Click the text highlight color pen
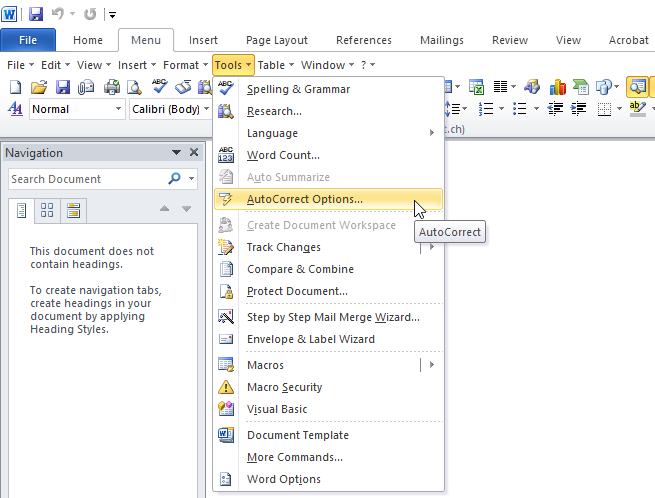This screenshot has width=655, height=498. pyautogui.click(x=637, y=109)
